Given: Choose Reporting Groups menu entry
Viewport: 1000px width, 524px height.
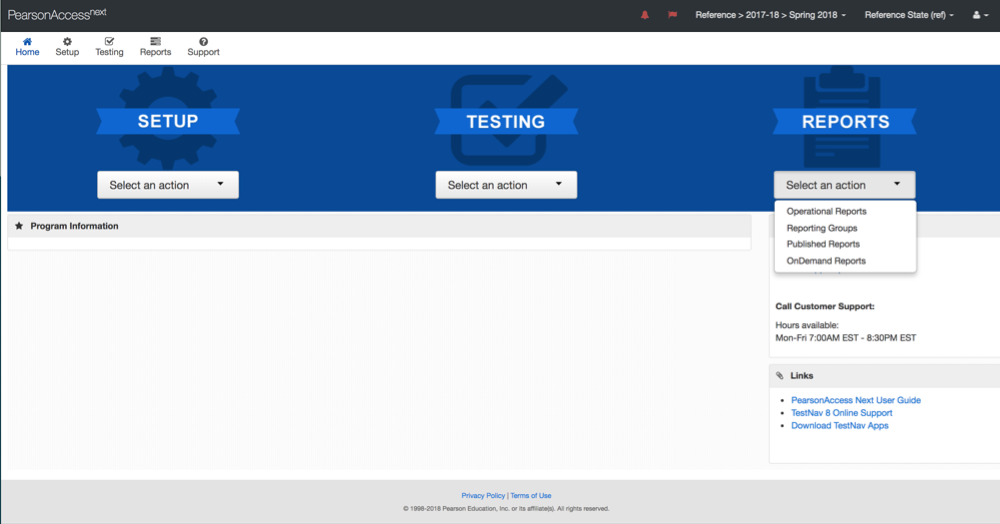Looking at the screenshot, I should pyautogui.click(x=821, y=228).
